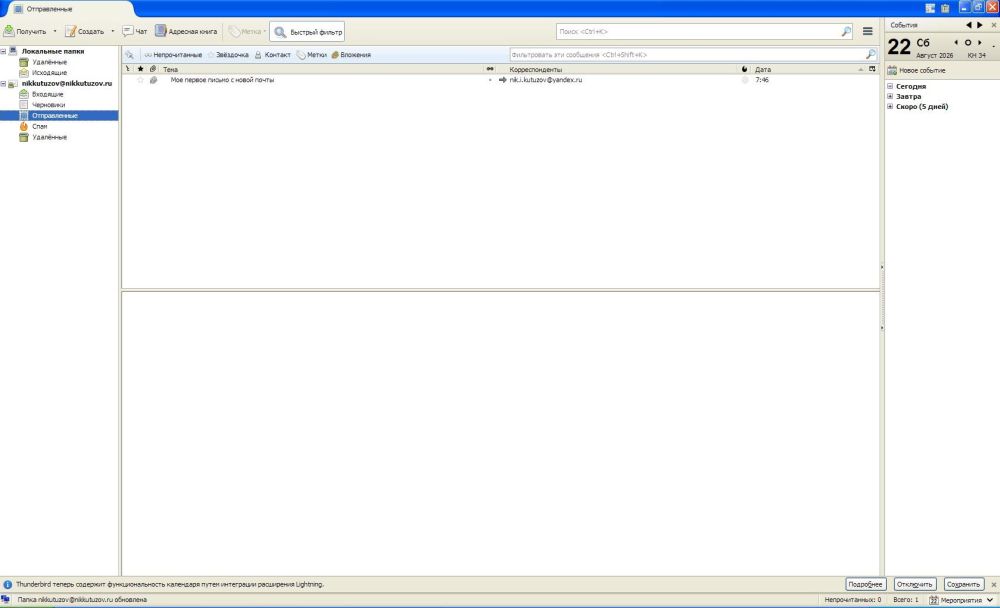
Task: Open the dropdown arrow next to Получить
Action: pyautogui.click(x=55, y=31)
